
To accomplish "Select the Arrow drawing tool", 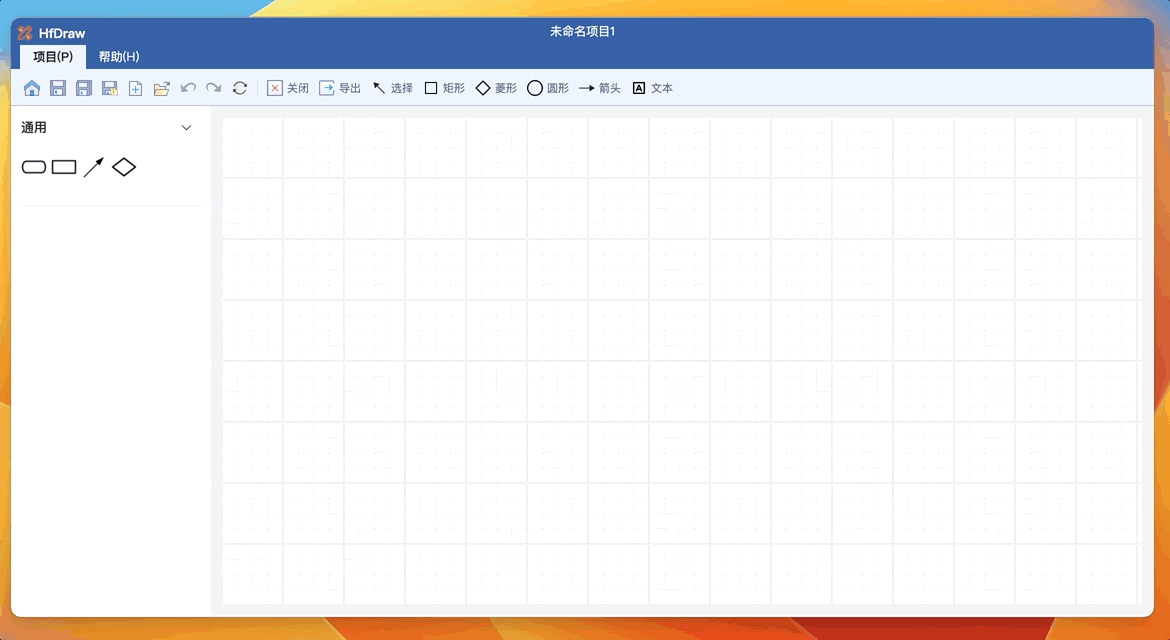I will [x=599, y=88].
